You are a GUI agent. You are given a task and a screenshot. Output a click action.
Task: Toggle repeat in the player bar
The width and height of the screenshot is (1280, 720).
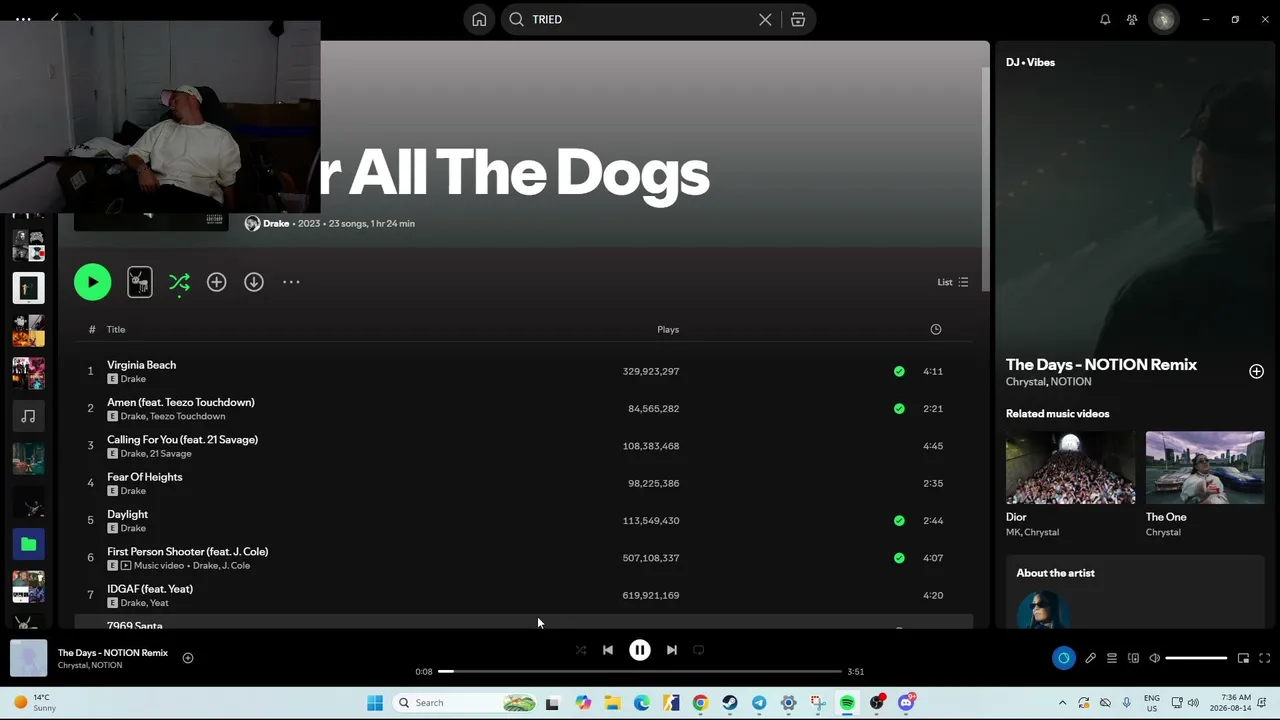point(699,650)
